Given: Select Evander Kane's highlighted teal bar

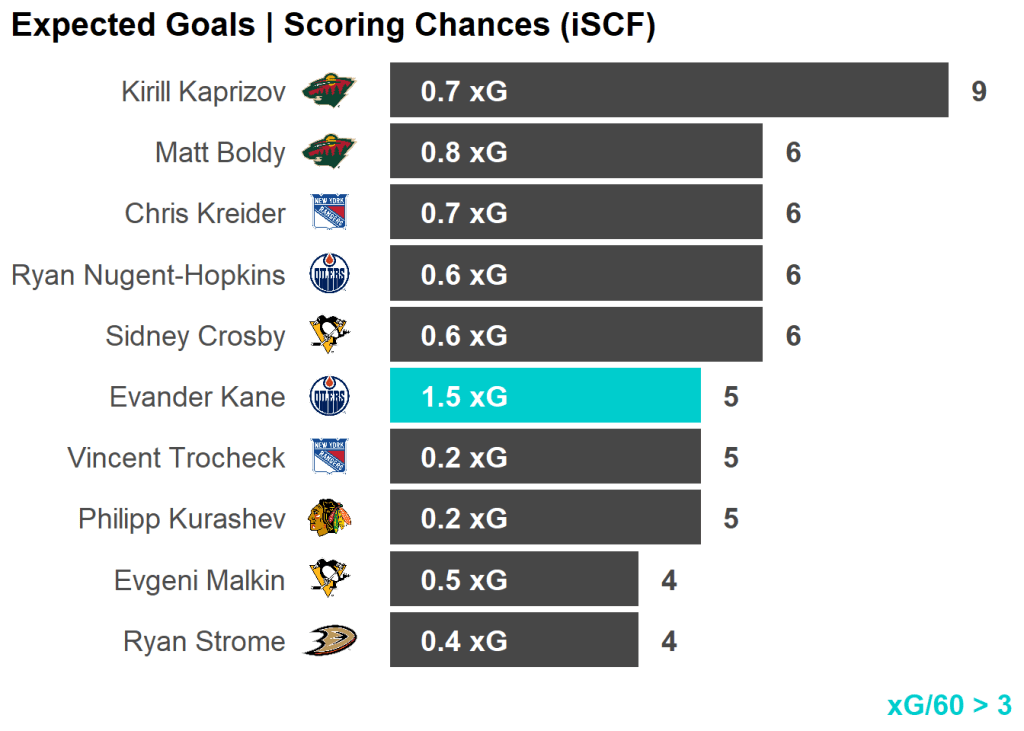Looking at the screenshot, I should pos(545,397).
